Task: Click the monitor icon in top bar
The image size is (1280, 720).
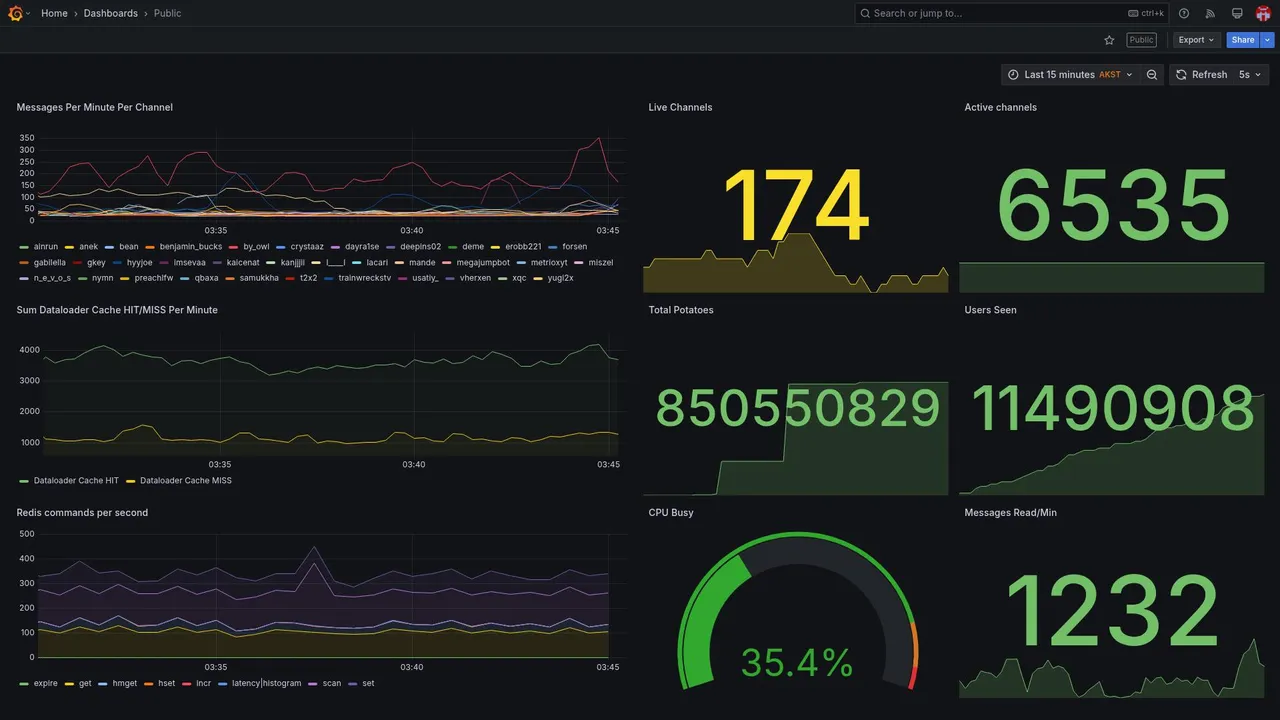Action: pyautogui.click(x=1237, y=13)
